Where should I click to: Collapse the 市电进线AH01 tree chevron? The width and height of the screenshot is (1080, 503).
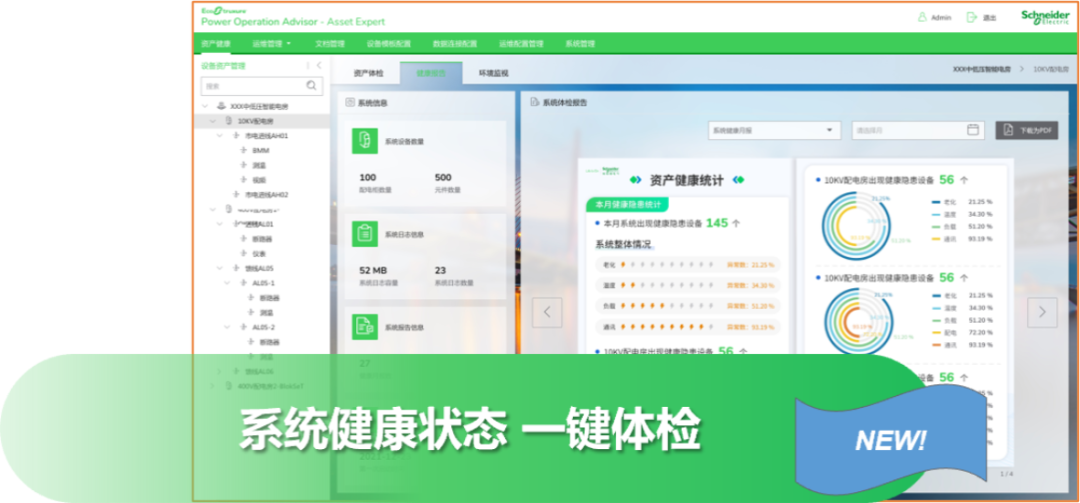point(220,136)
